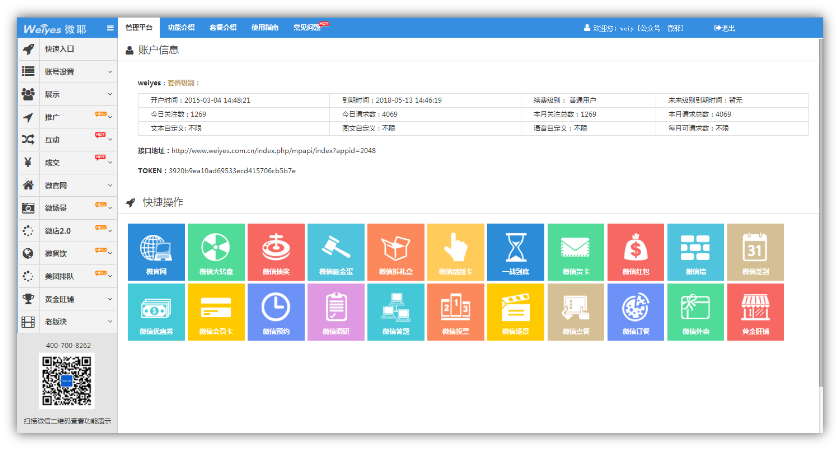Expand the 账号设置 sidebar menu chevron
This screenshot has height=450, width=840.
110,72
